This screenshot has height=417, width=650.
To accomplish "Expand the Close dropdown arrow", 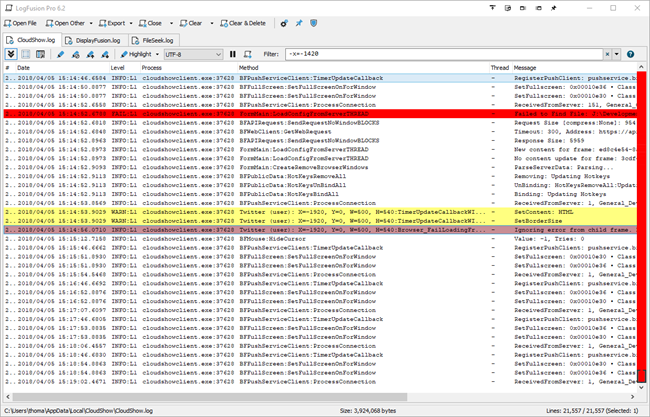I will pyautogui.click(x=171, y=23).
